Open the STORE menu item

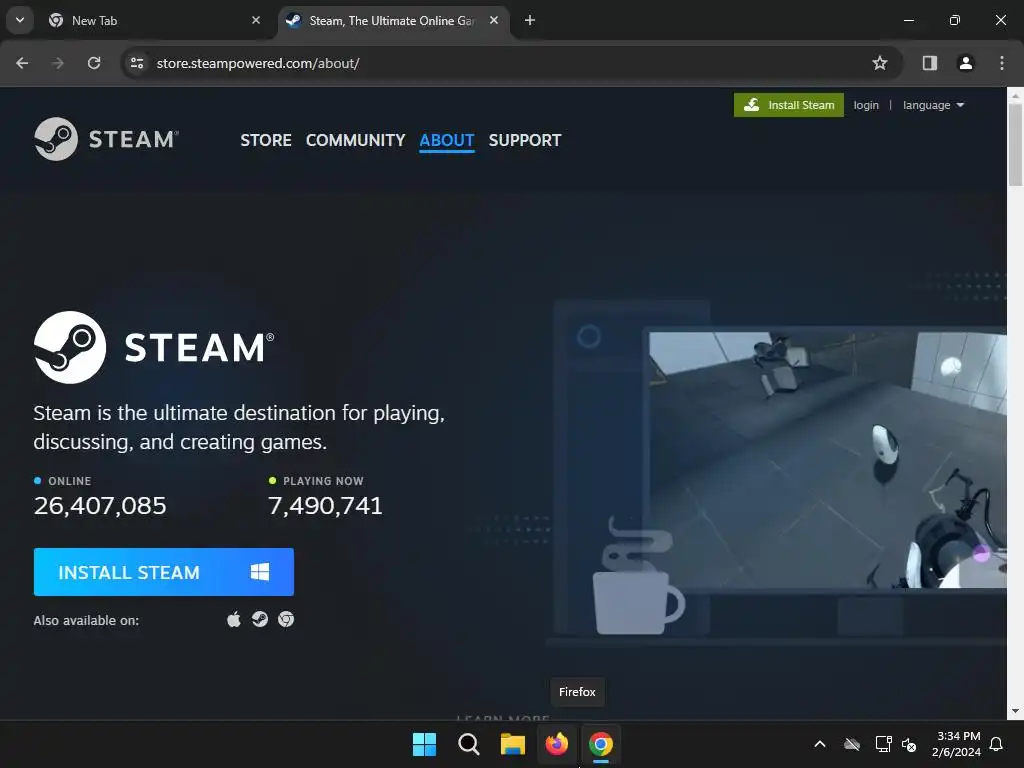click(x=266, y=140)
